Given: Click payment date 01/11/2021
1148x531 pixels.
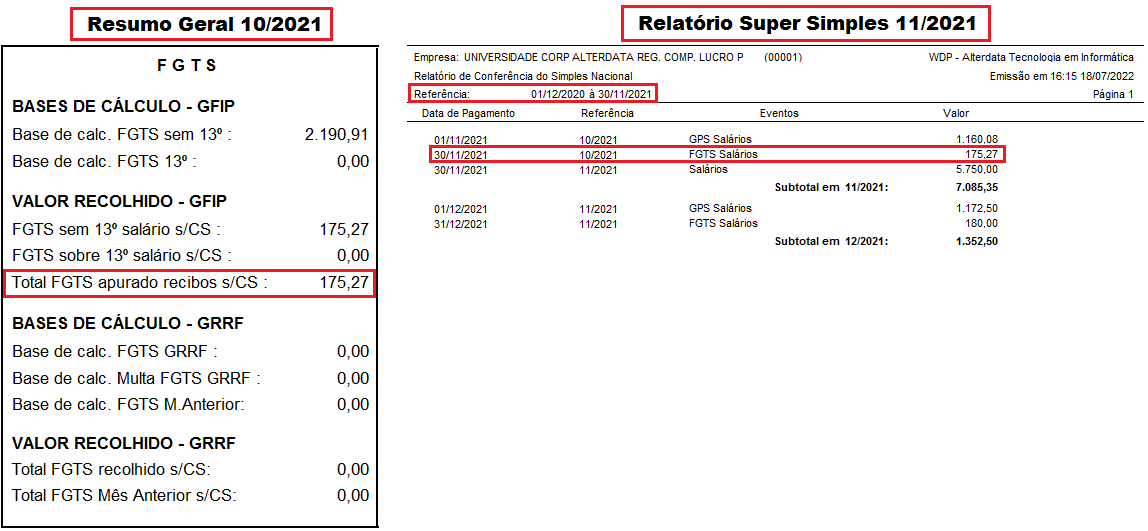Looking at the screenshot, I should point(461,140).
